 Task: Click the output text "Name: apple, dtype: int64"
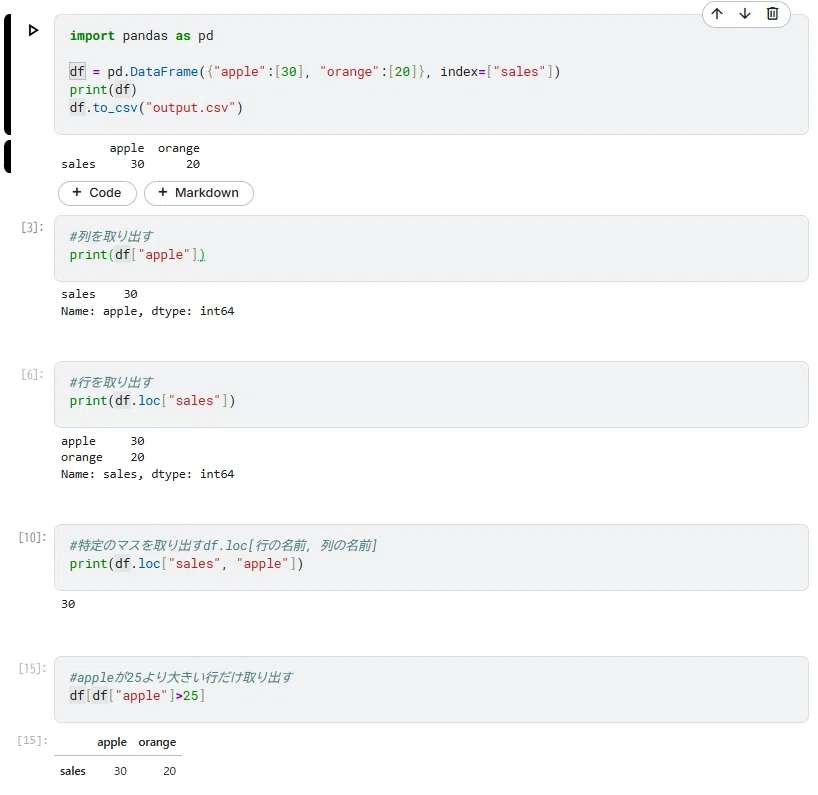click(x=148, y=311)
